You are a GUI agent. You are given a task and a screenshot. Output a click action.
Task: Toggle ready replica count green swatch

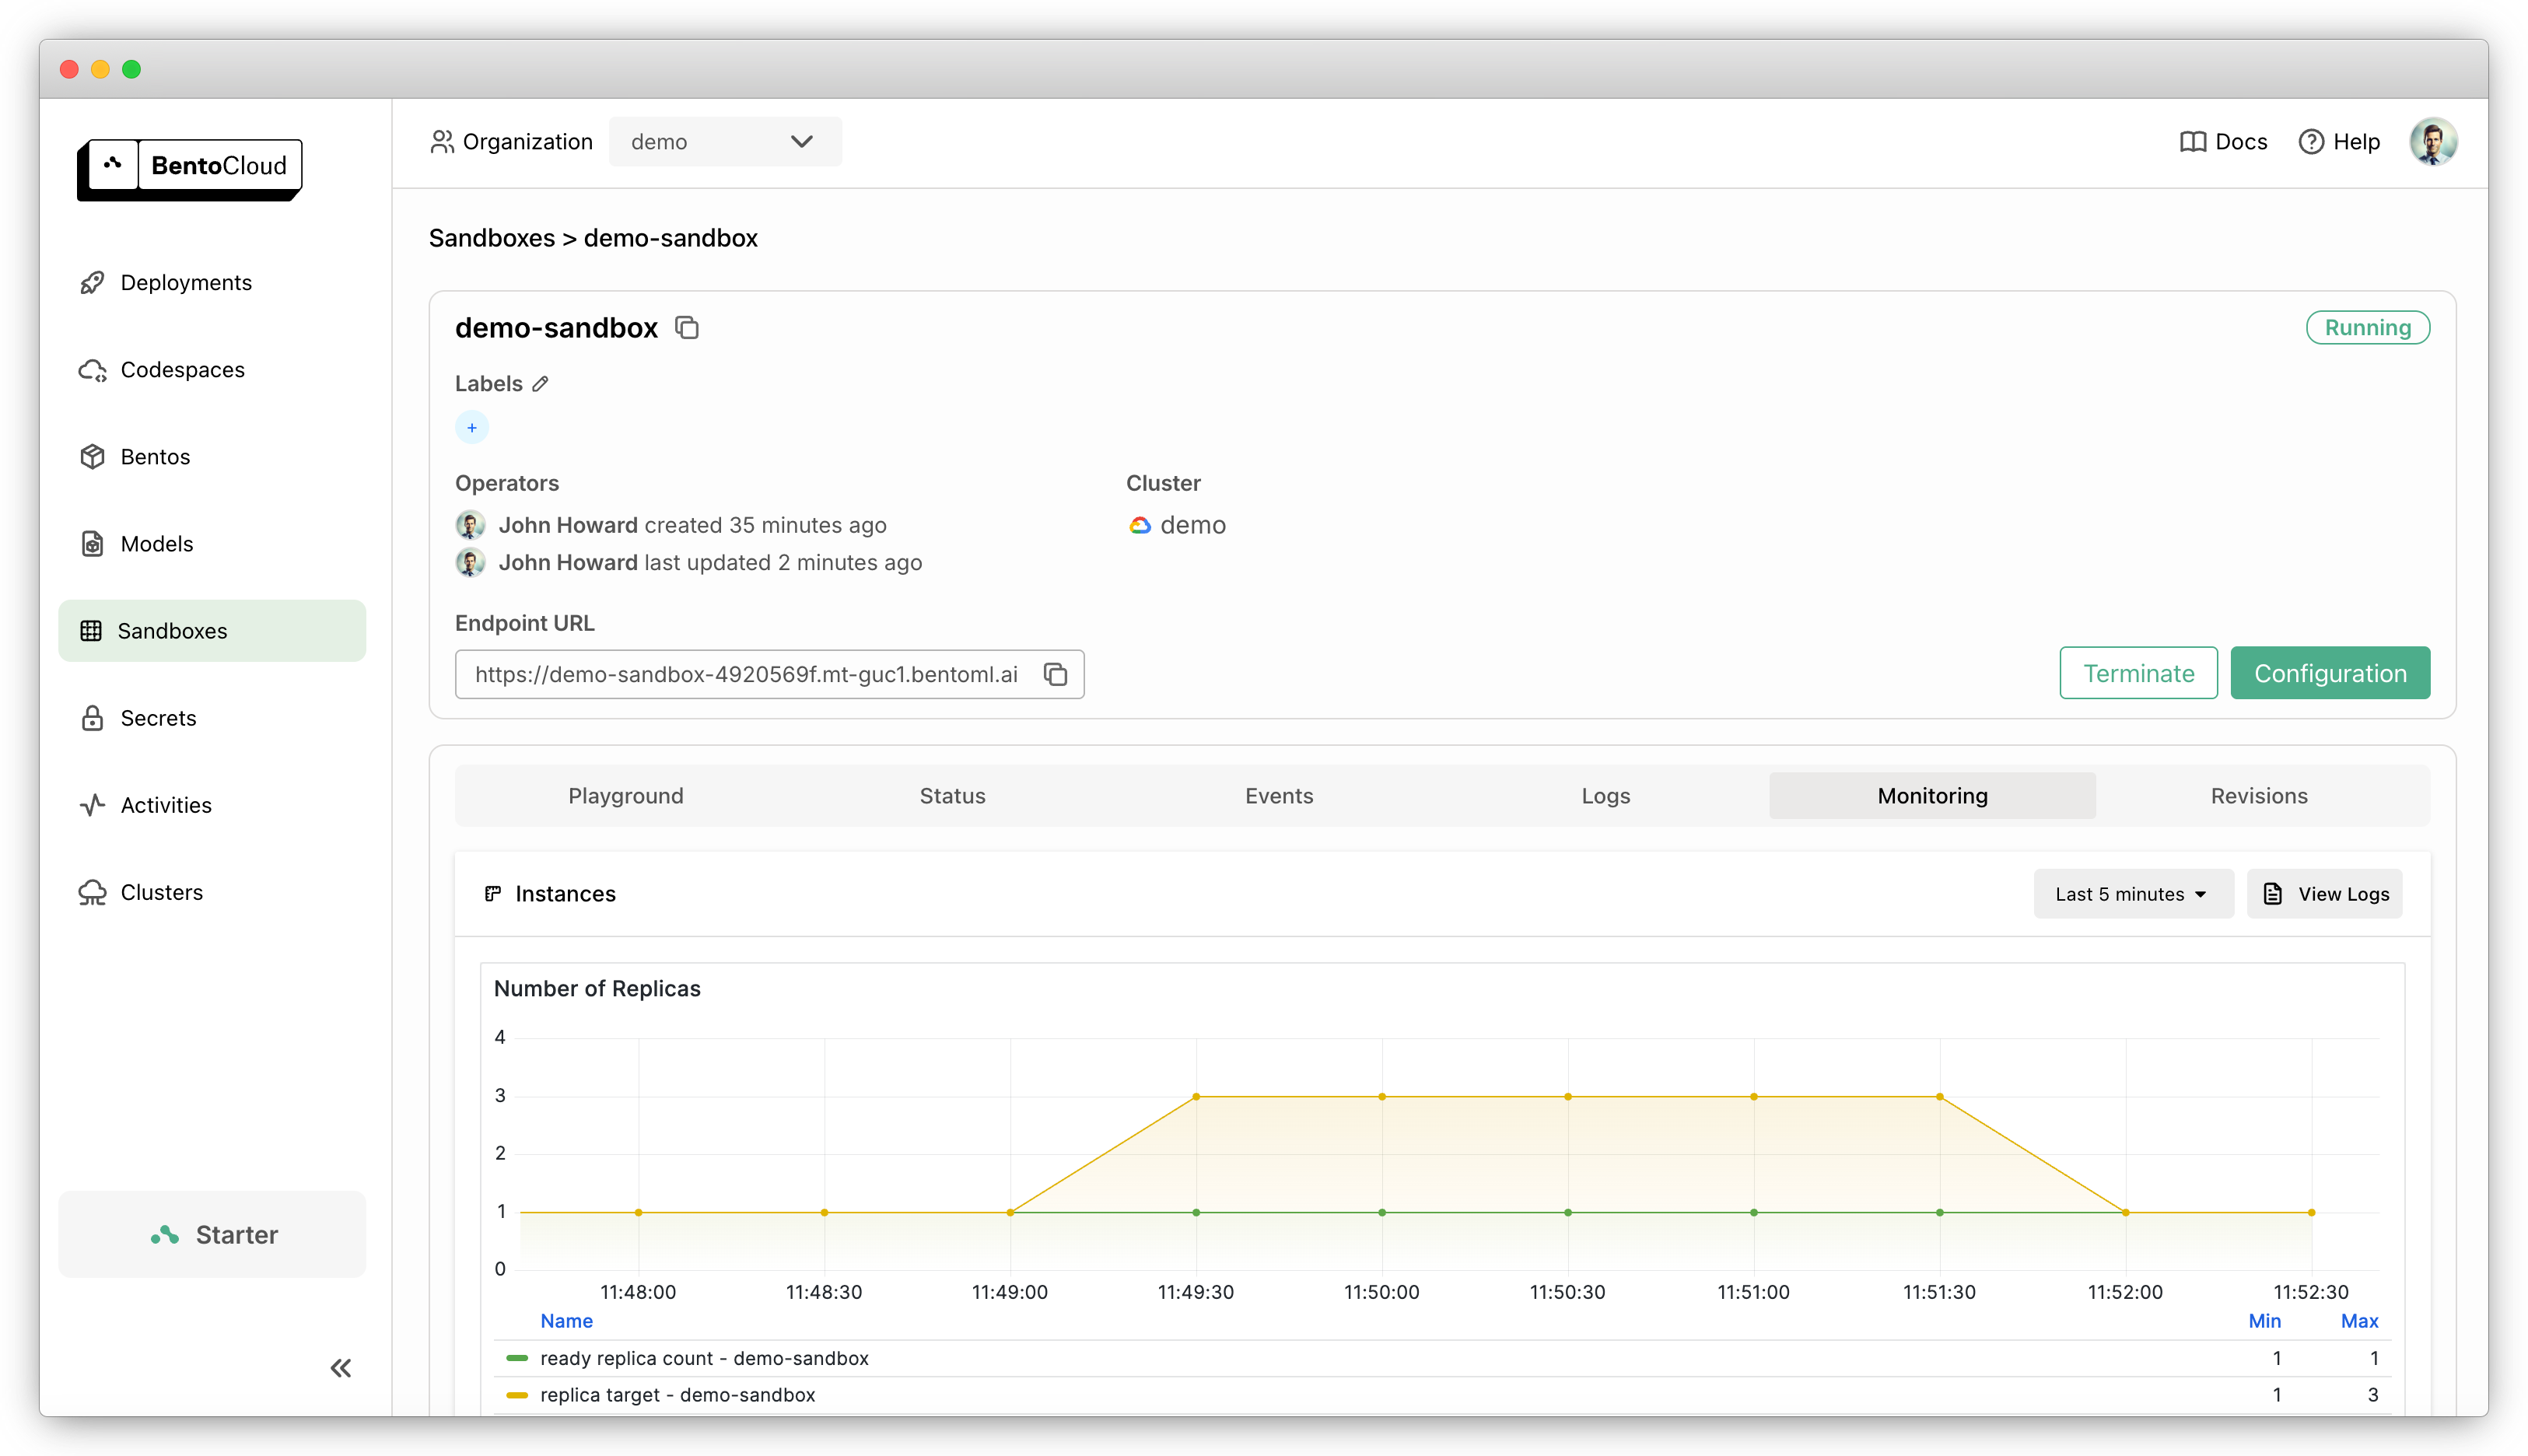(517, 1358)
